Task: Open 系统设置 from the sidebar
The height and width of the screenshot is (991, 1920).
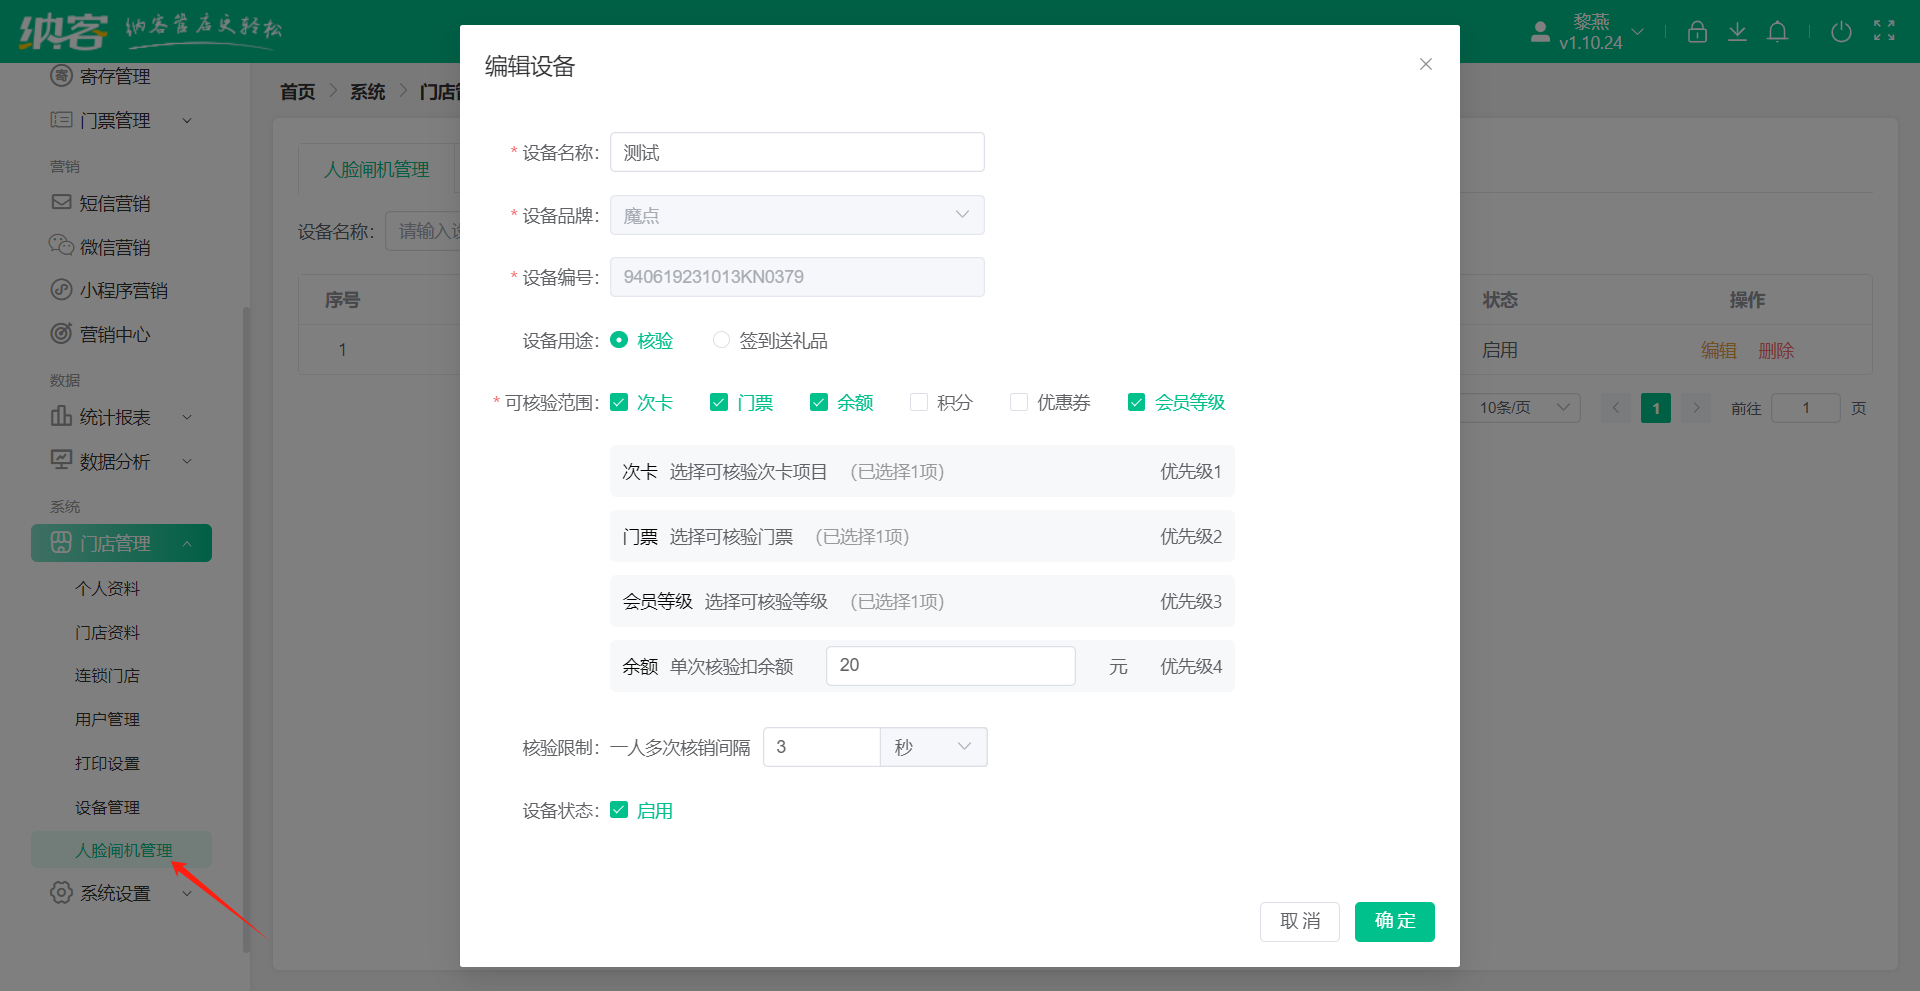Action: (x=115, y=893)
